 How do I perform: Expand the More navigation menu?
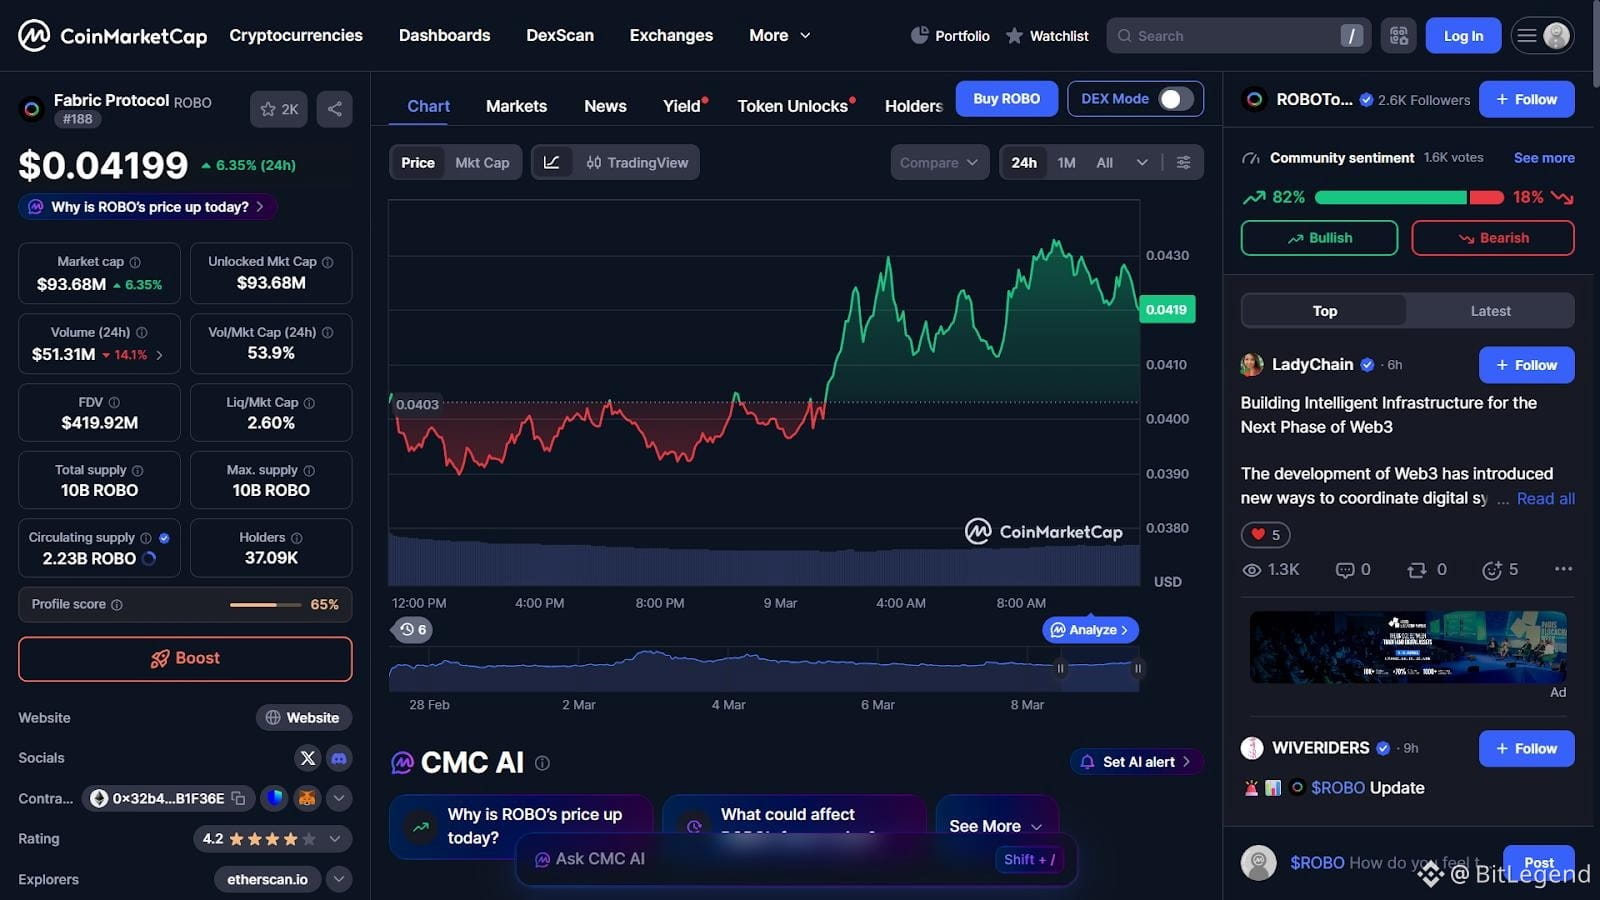(x=780, y=36)
